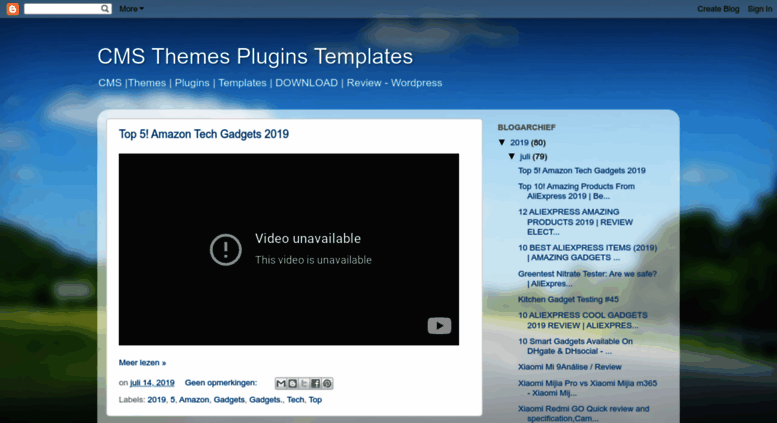Open the CMS Themes Plugins Templates blog title
Screen dimensions: 777x423
(x=255, y=56)
